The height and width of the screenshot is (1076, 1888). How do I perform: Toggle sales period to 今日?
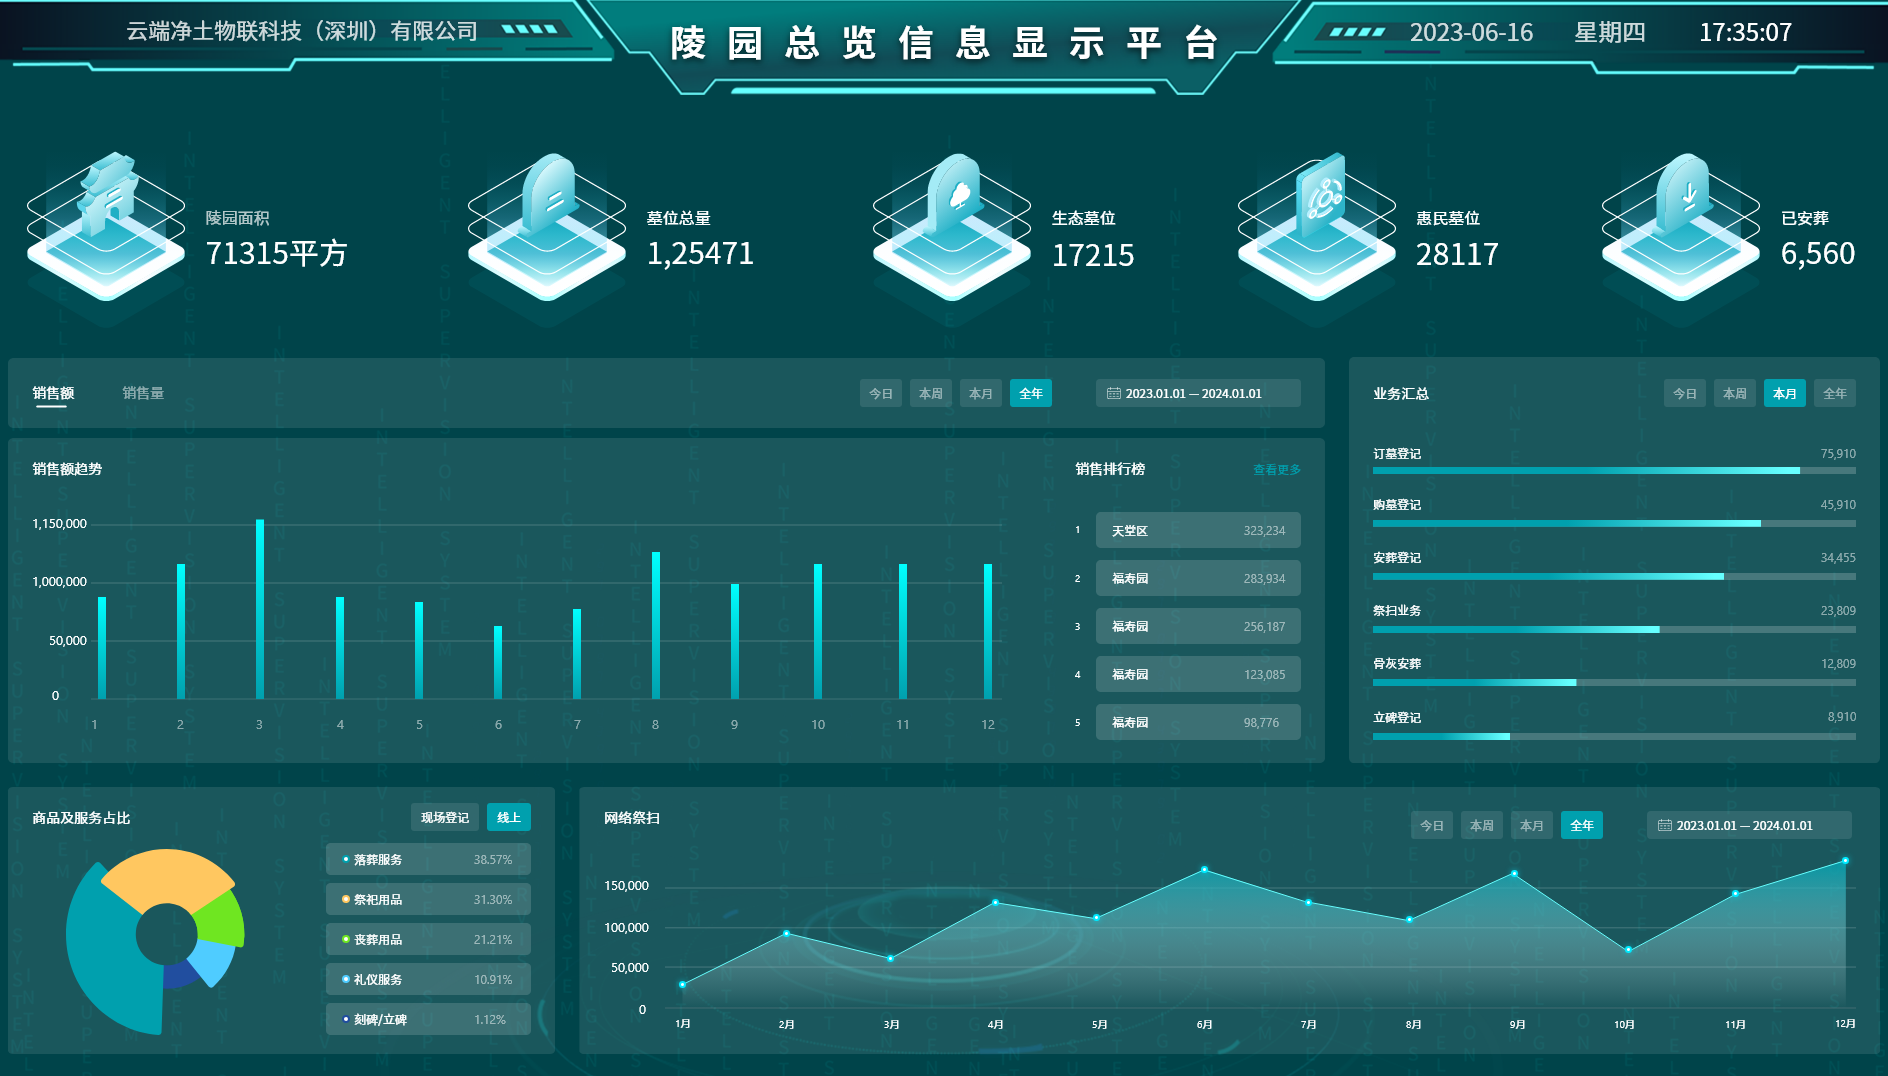[880, 394]
